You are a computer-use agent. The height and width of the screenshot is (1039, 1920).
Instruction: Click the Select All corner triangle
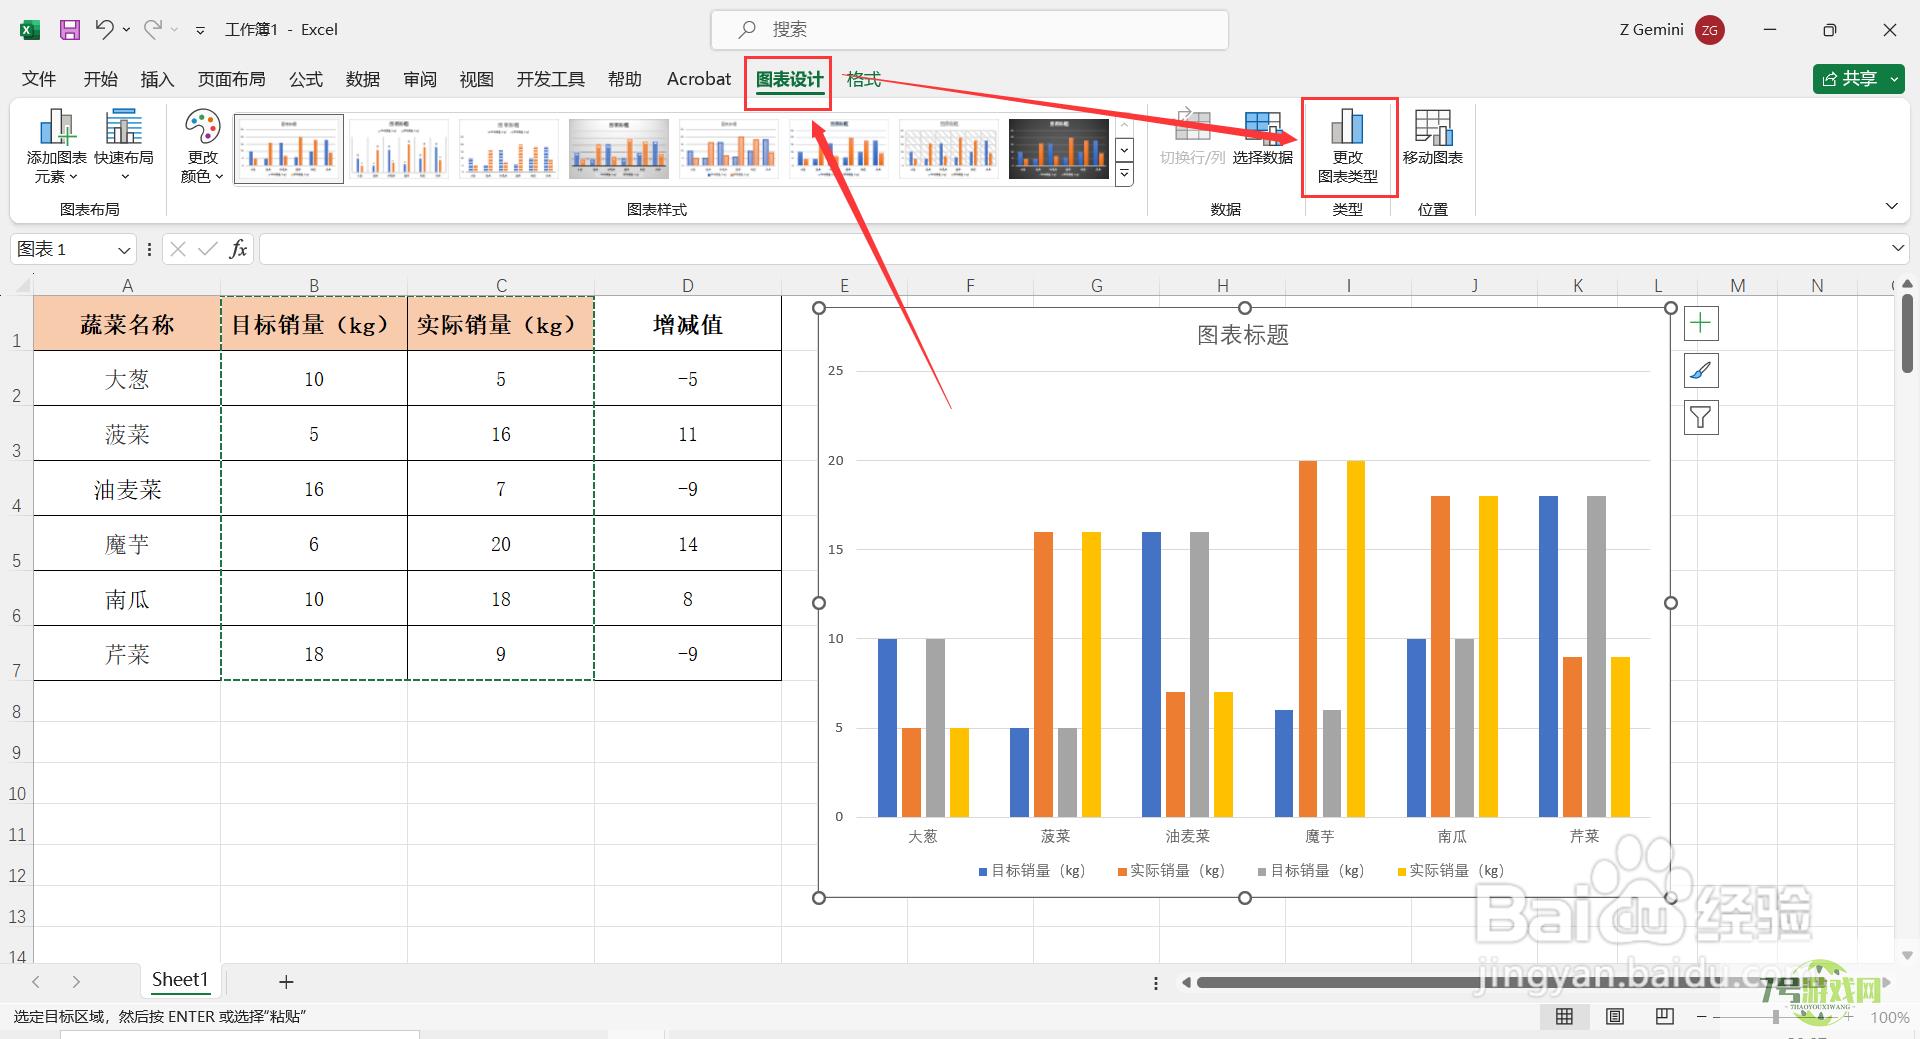(x=22, y=286)
